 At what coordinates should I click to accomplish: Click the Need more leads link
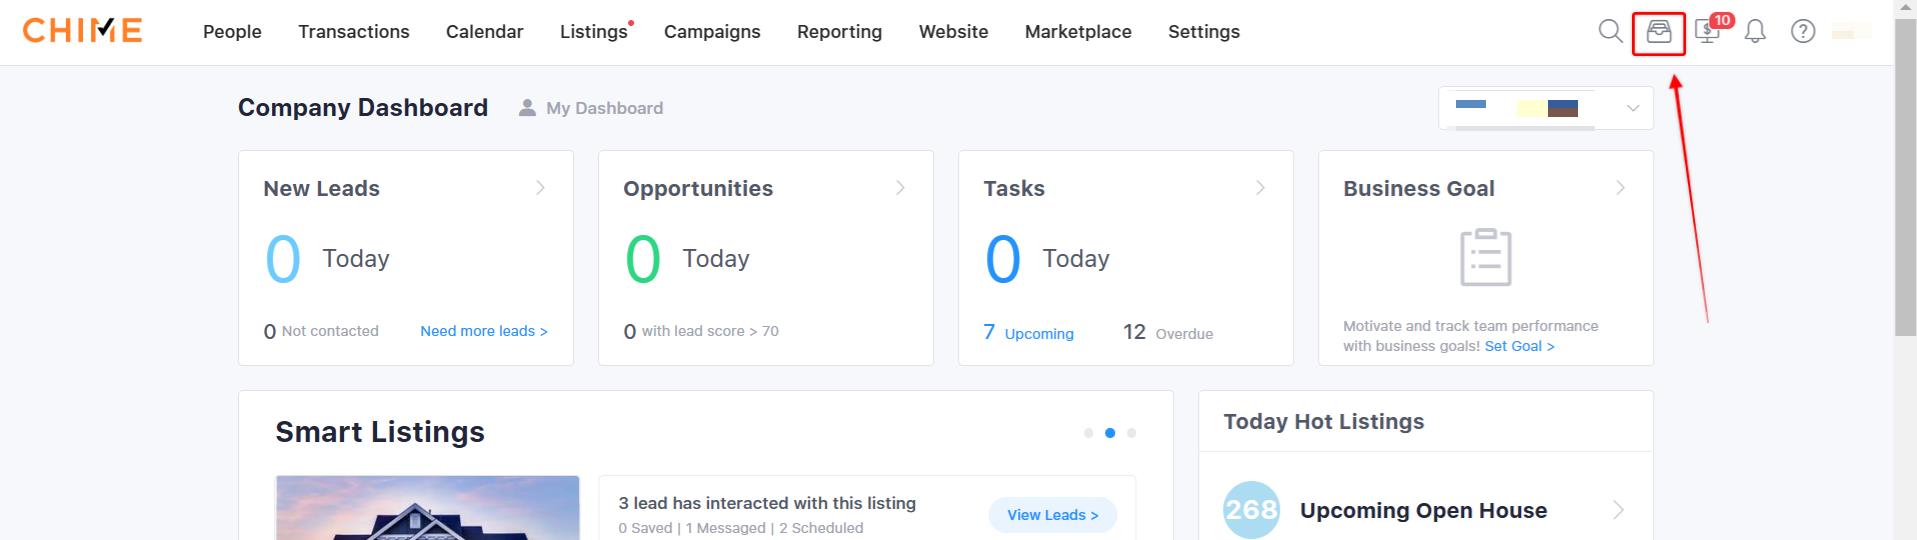click(484, 331)
